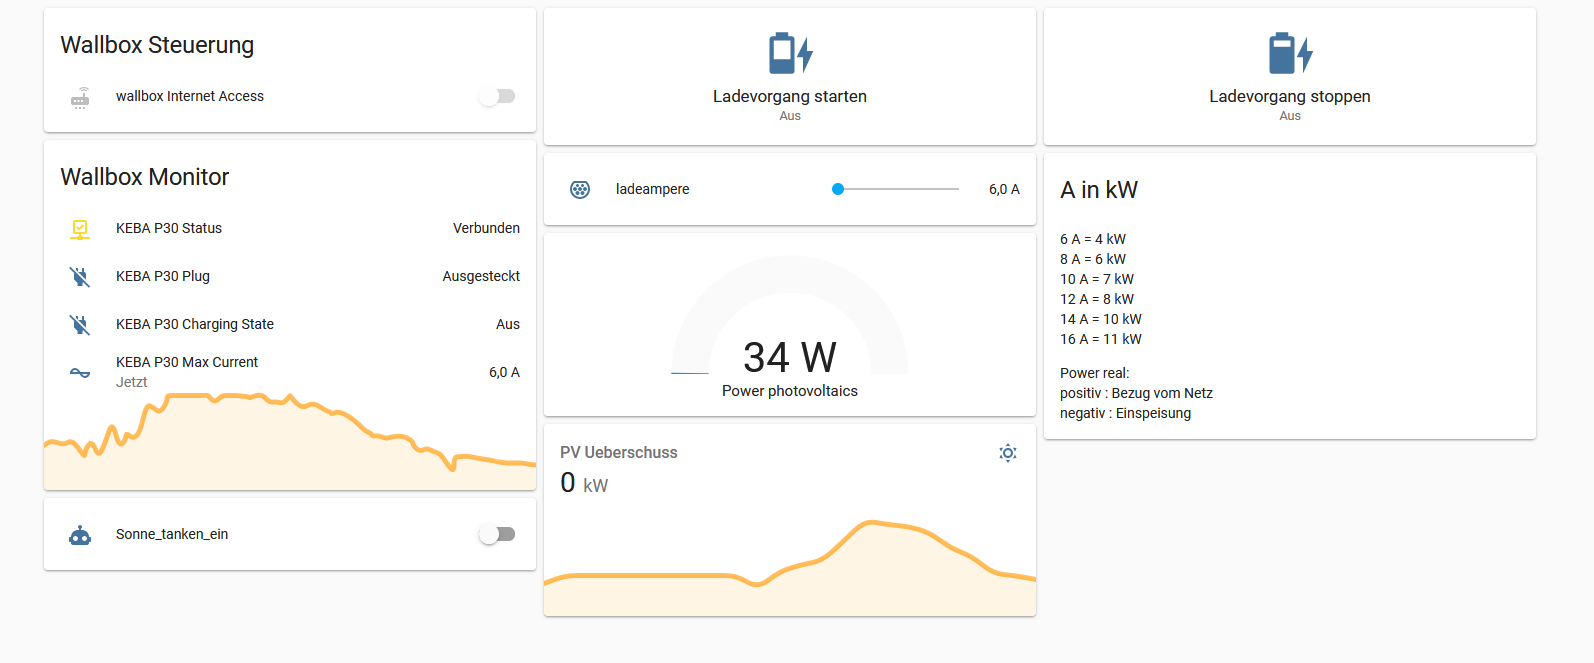This screenshot has width=1594, height=663.
Task: Click the 'KEBA P30 Max Current' label
Action: point(187,363)
